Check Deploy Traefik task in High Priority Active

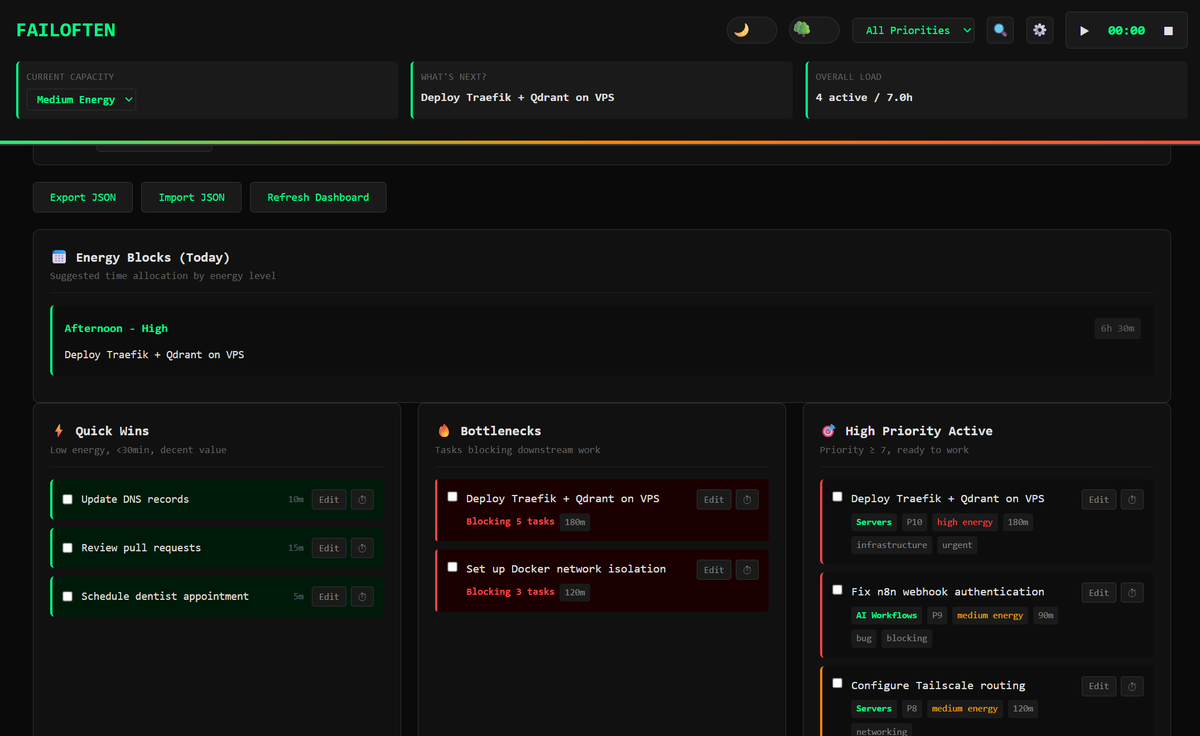tap(837, 497)
